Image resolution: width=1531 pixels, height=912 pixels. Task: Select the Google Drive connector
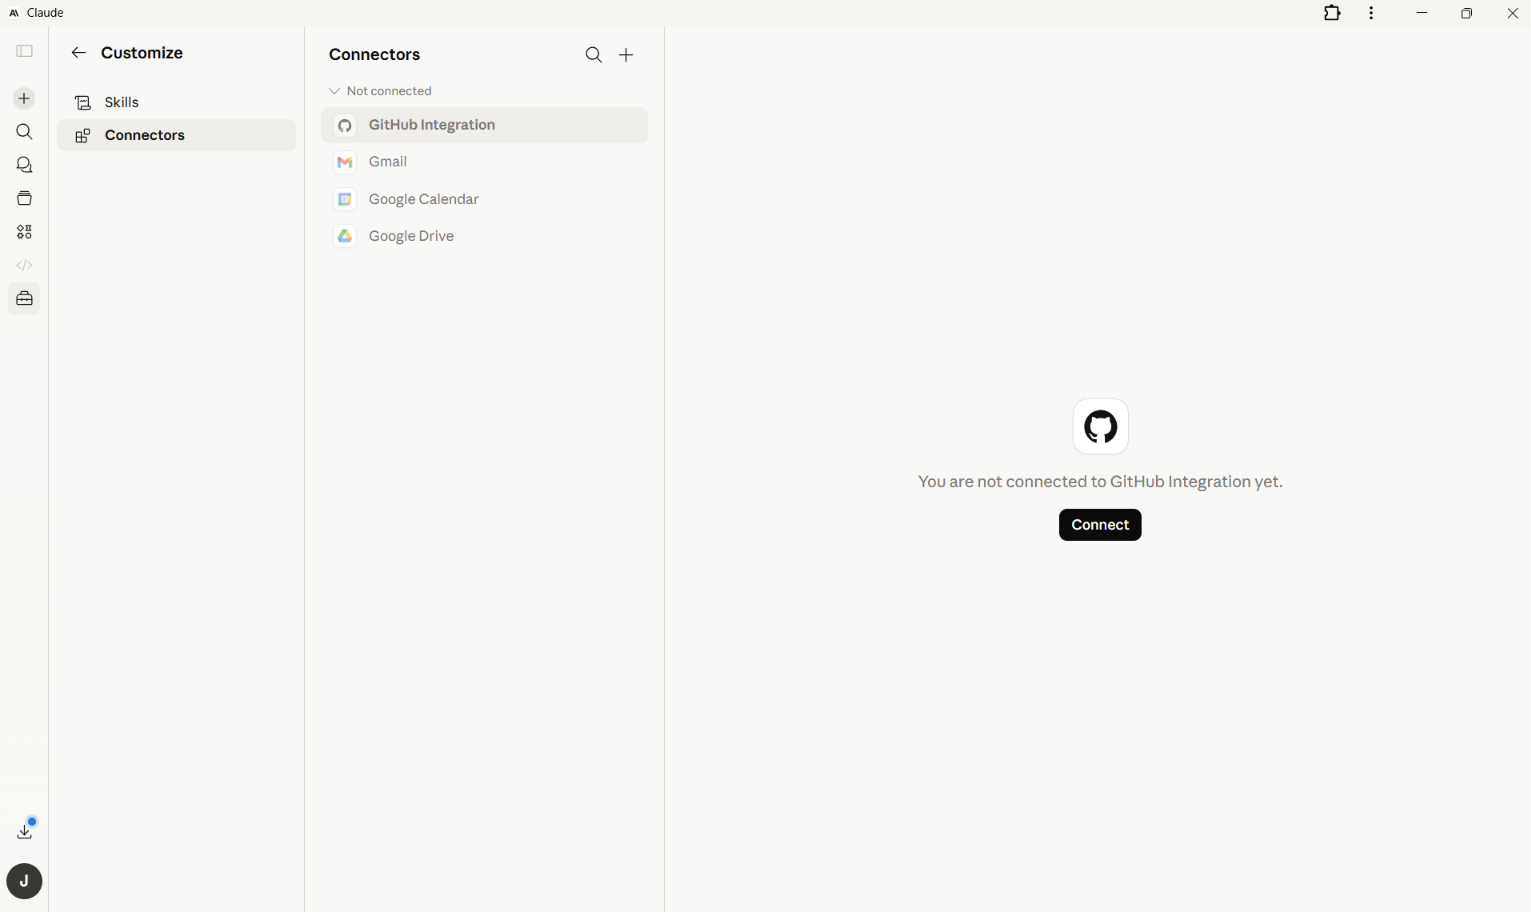[x=484, y=236]
